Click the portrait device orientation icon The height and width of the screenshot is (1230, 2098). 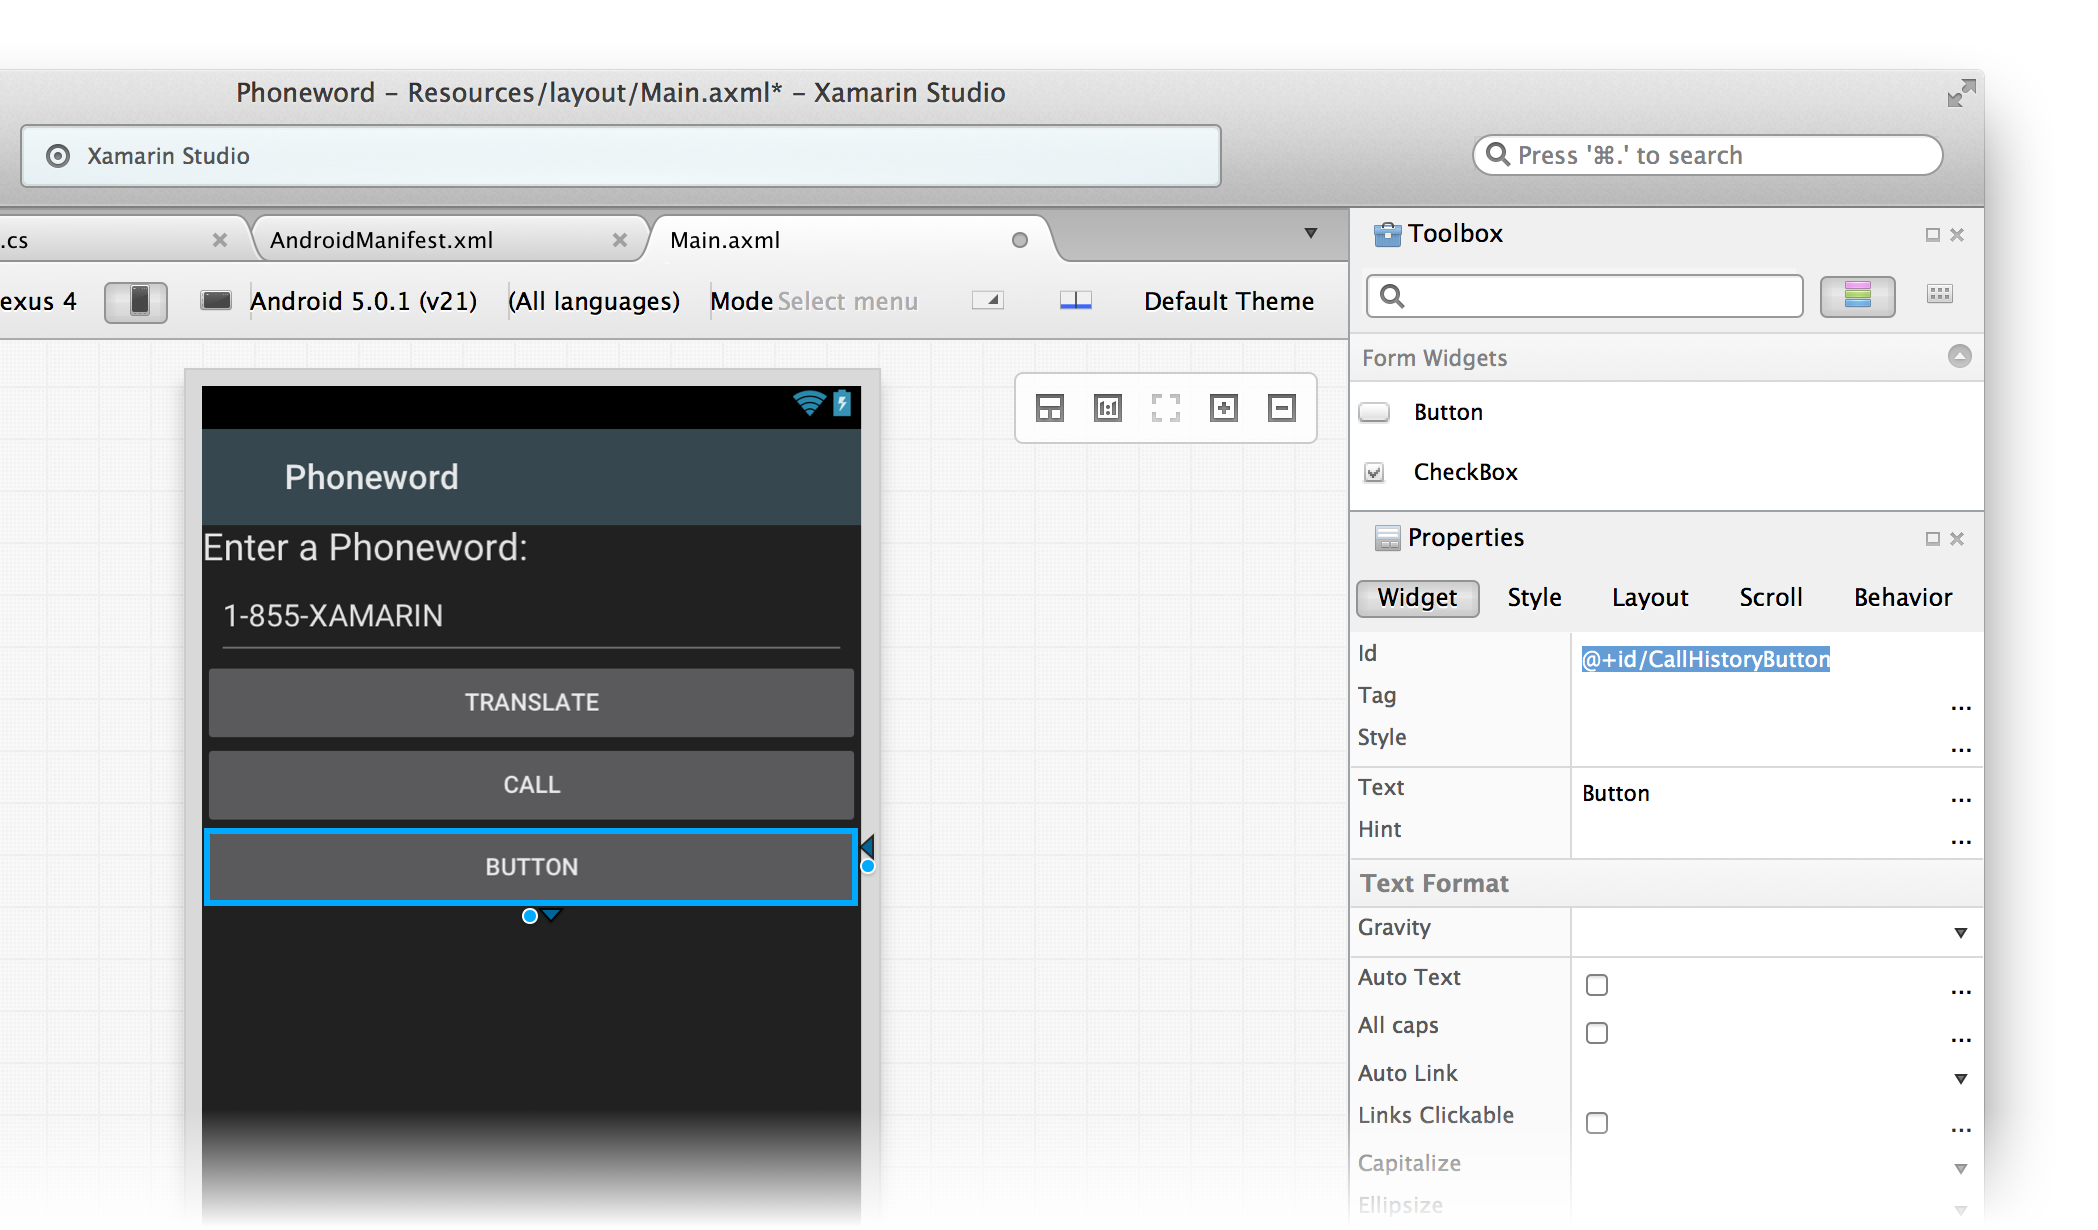pos(137,301)
